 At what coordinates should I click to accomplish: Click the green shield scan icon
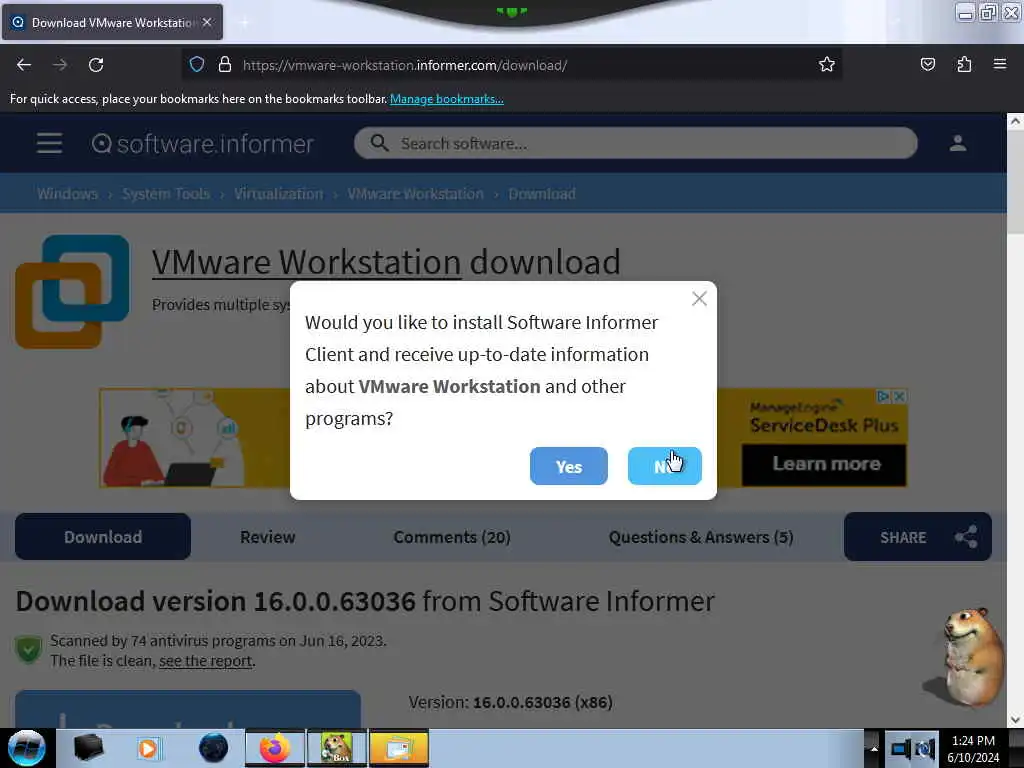(28, 649)
